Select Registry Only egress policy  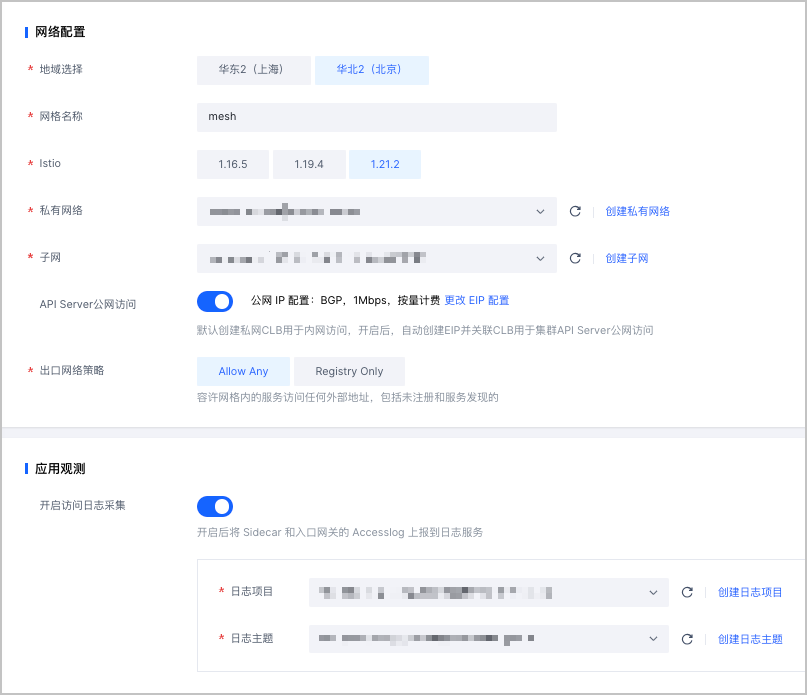pos(349,371)
